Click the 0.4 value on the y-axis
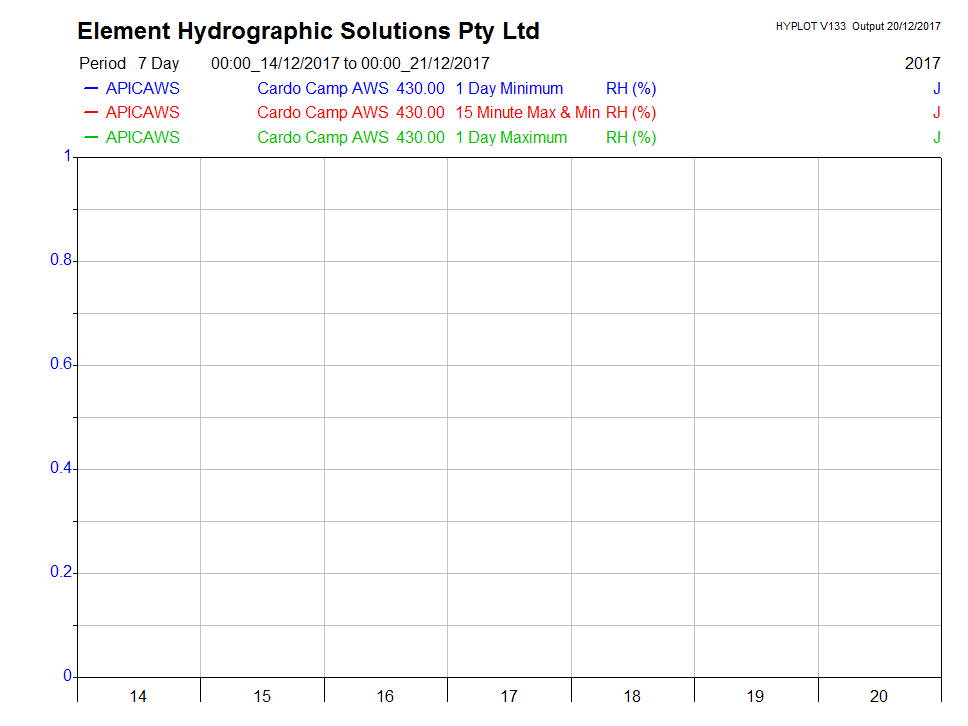Image resolution: width=968 pixels, height=726 pixels. pos(61,469)
